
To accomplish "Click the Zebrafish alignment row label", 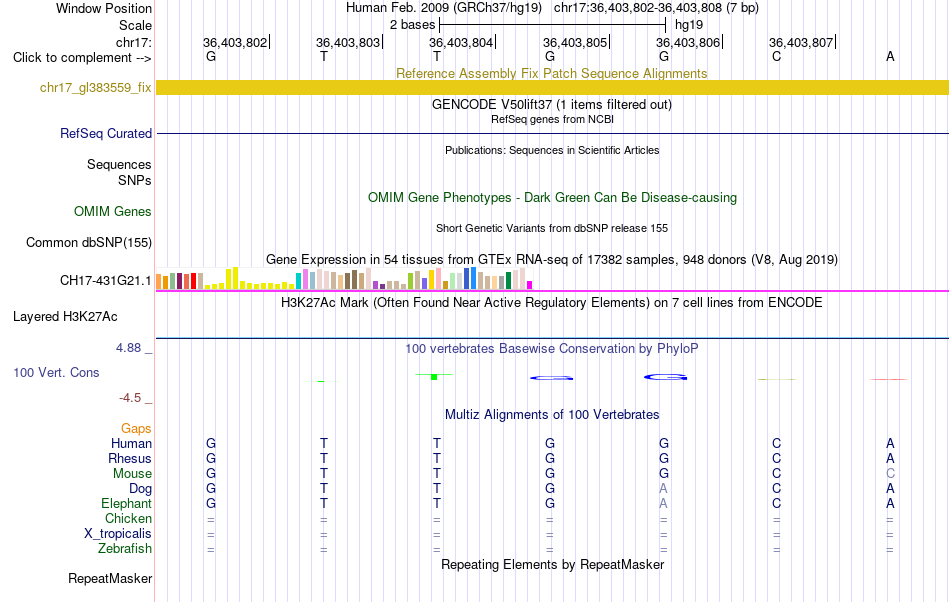I will tap(125, 549).
